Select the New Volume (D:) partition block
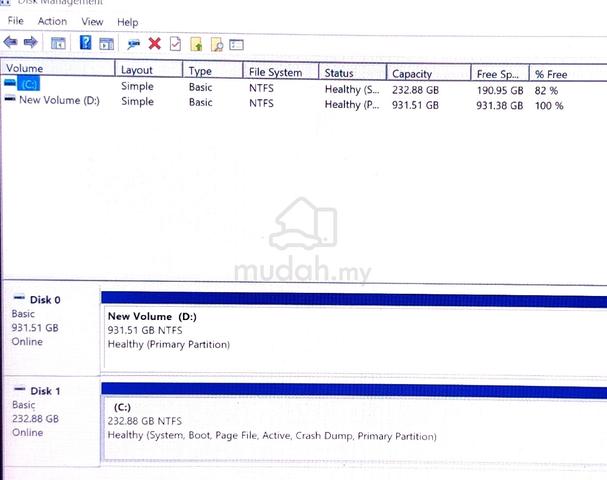The height and width of the screenshot is (480, 607). tap(354, 337)
